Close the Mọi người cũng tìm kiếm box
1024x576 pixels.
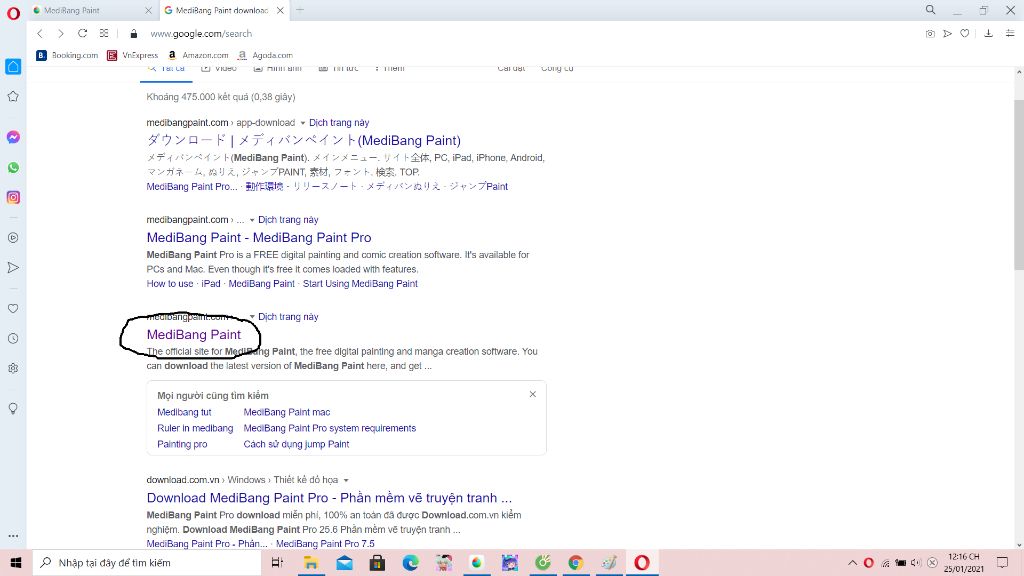coord(533,394)
